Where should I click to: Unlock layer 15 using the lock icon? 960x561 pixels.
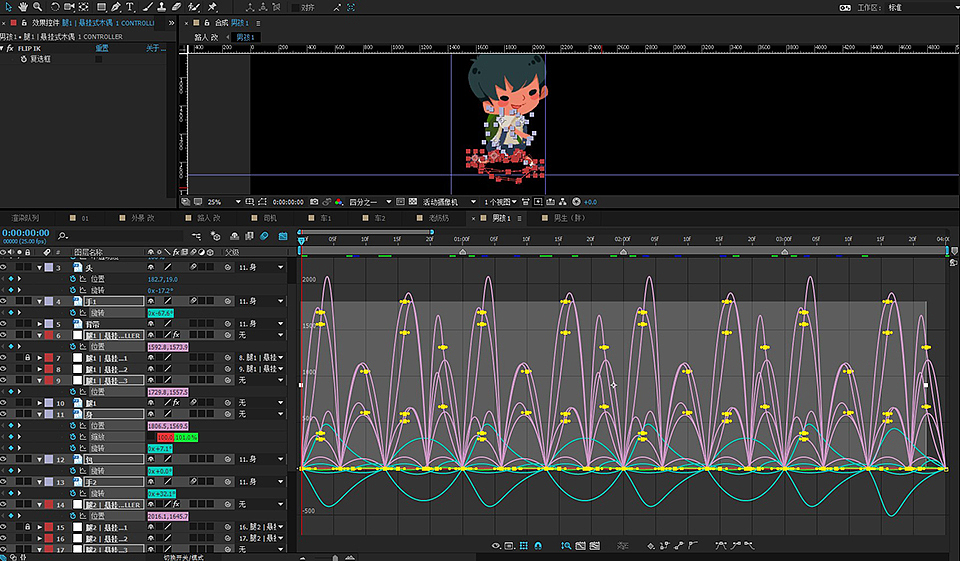click(28, 527)
